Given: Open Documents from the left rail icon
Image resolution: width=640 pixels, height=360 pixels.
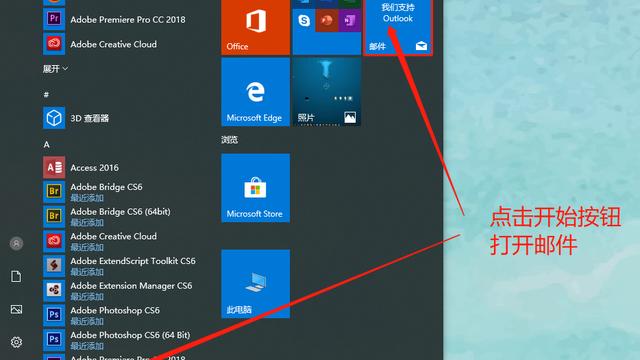Looking at the screenshot, I should pyautogui.click(x=16, y=276).
